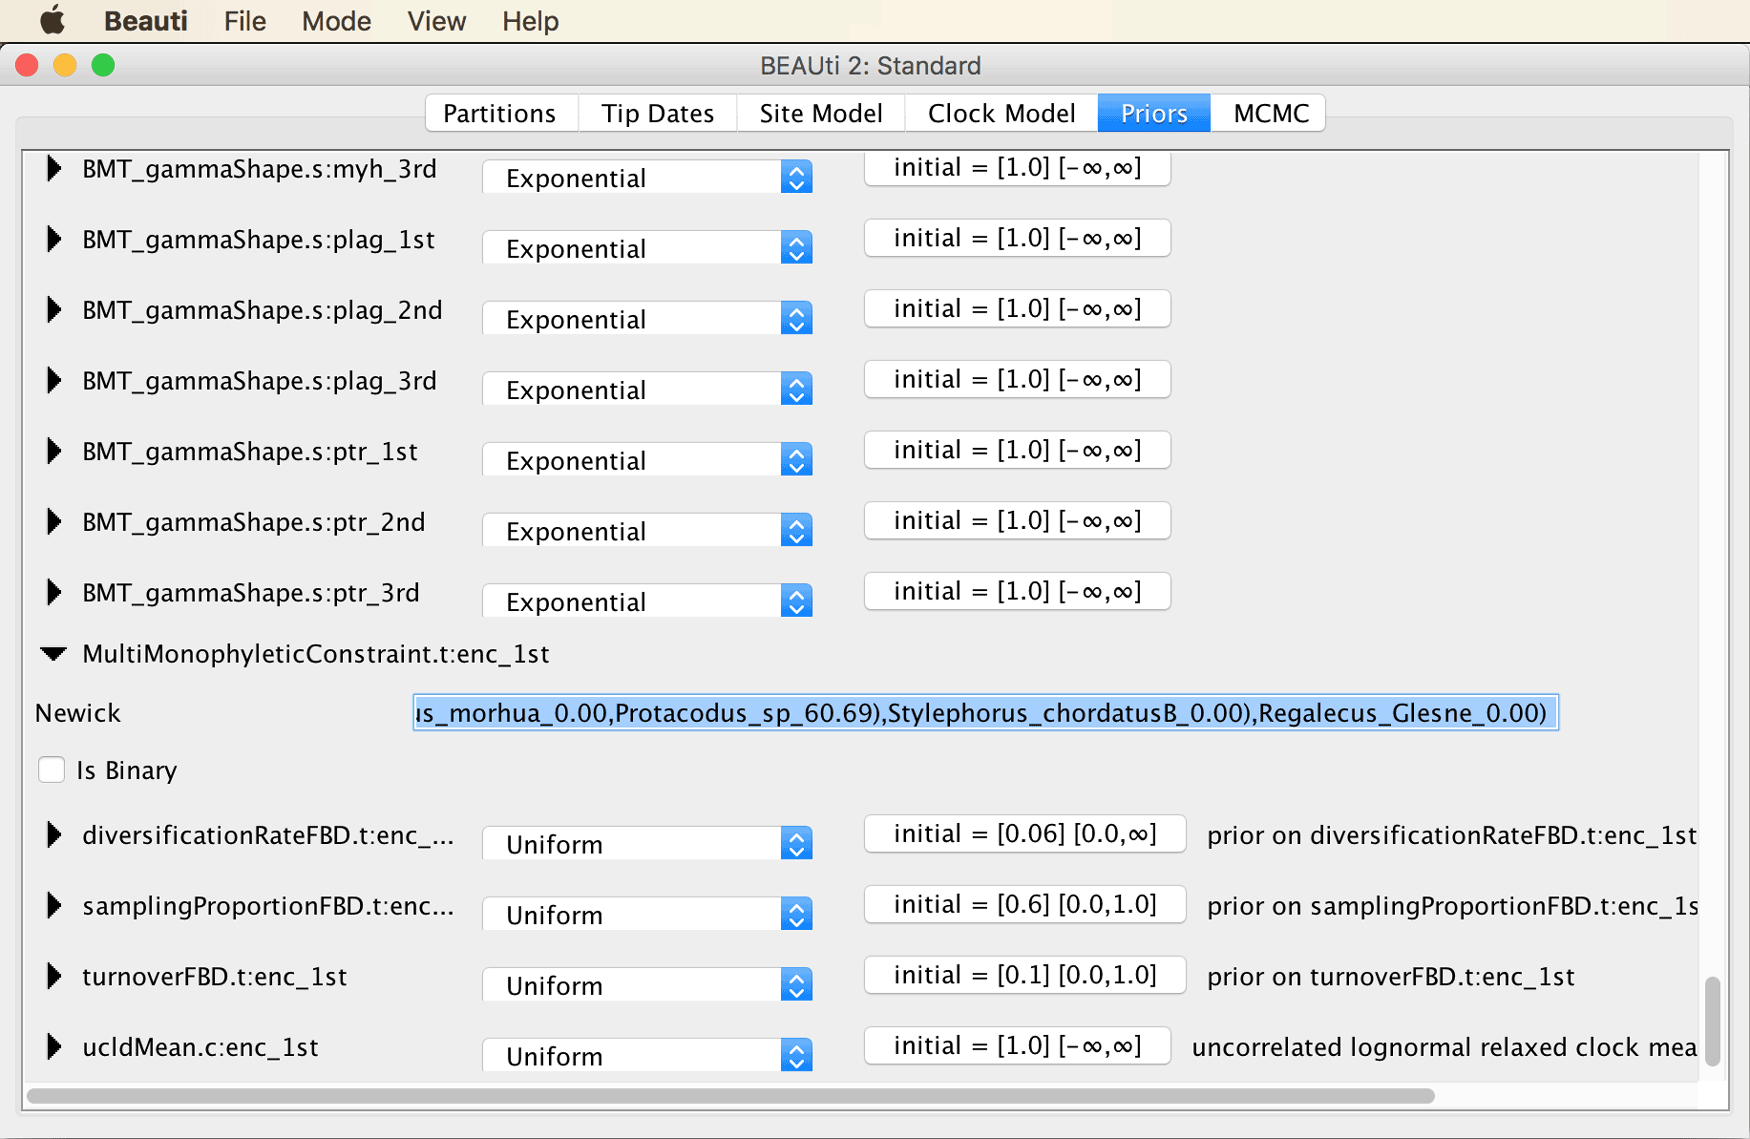This screenshot has height=1139, width=1750.
Task: Expand BMT_gammaShape.s:plag_1st prior
Action: 54,240
